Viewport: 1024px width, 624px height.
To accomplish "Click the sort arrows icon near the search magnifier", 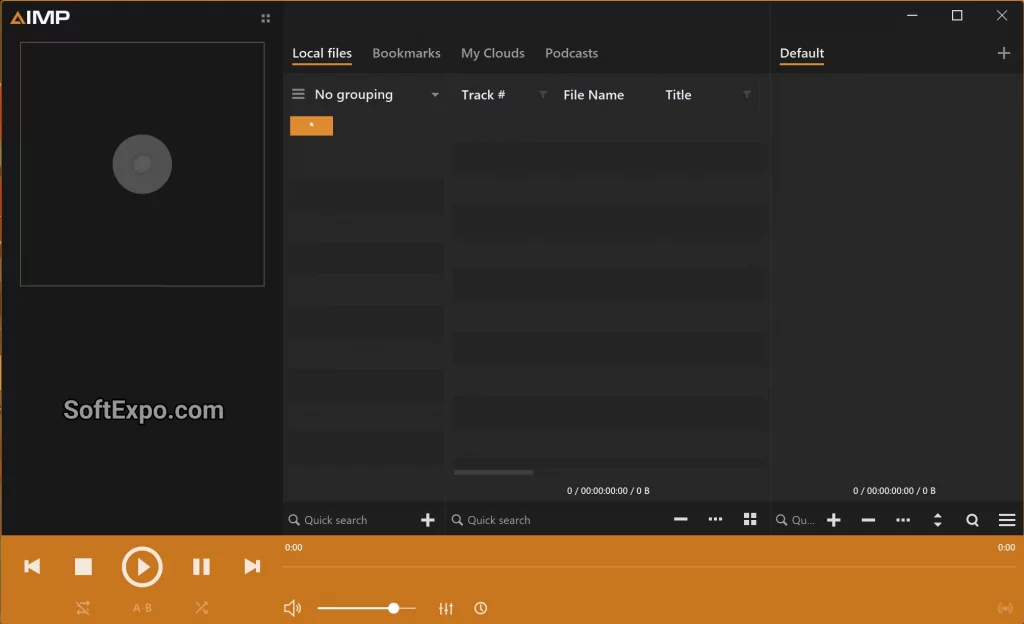I will tap(937, 519).
